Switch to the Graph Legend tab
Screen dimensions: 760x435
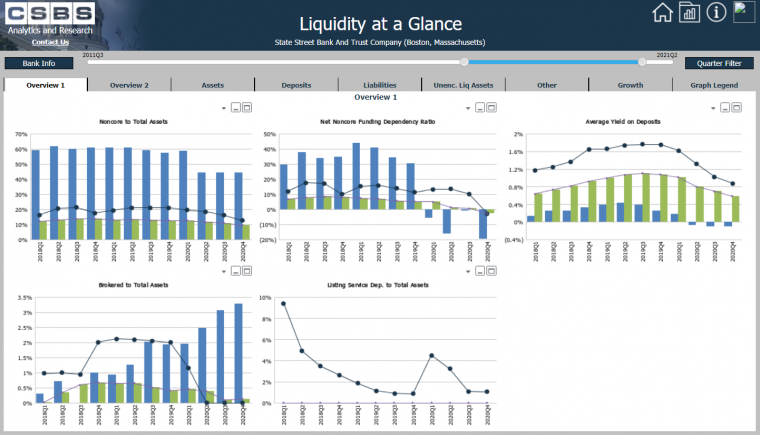pos(714,85)
